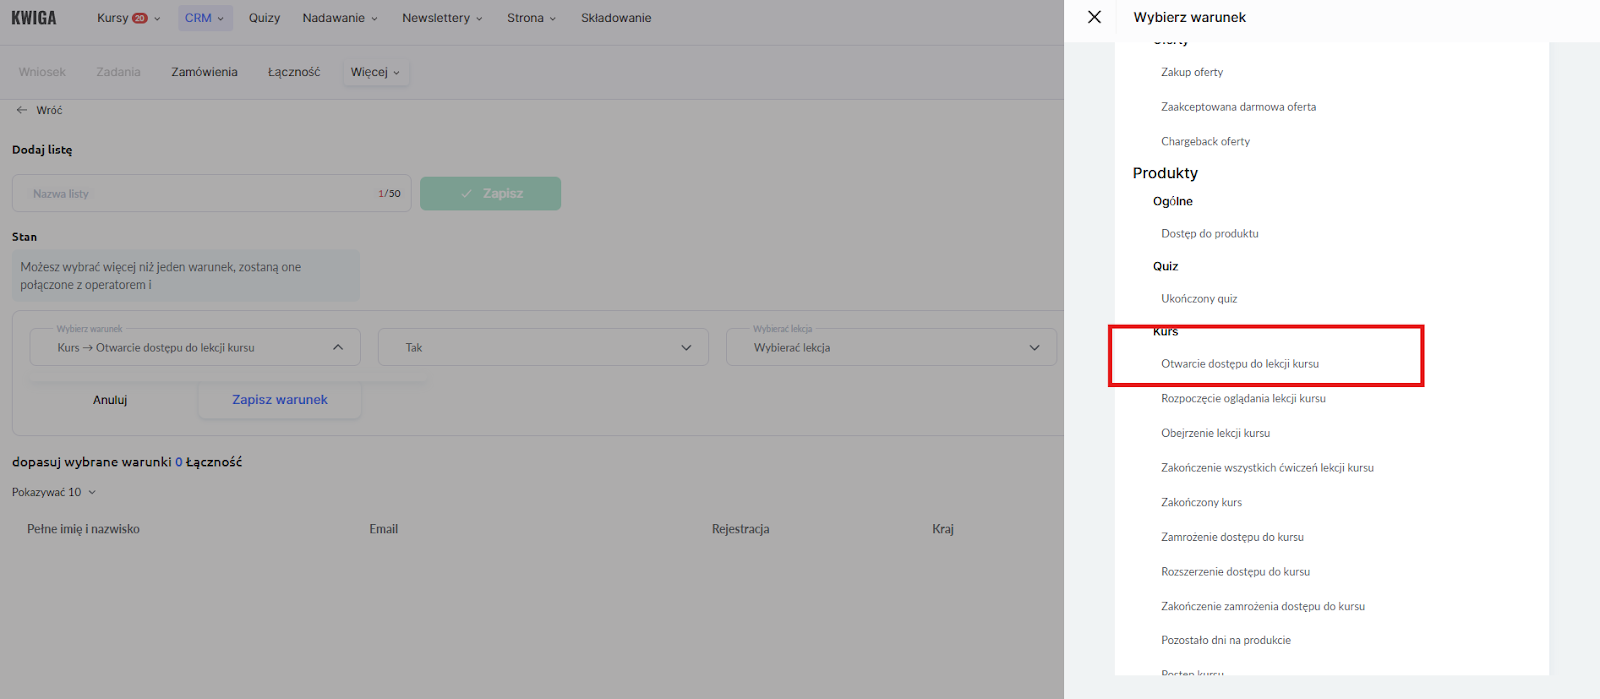Switch to the Łączność tab
Screen dimensions: 1600x699
(x=294, y=72)
